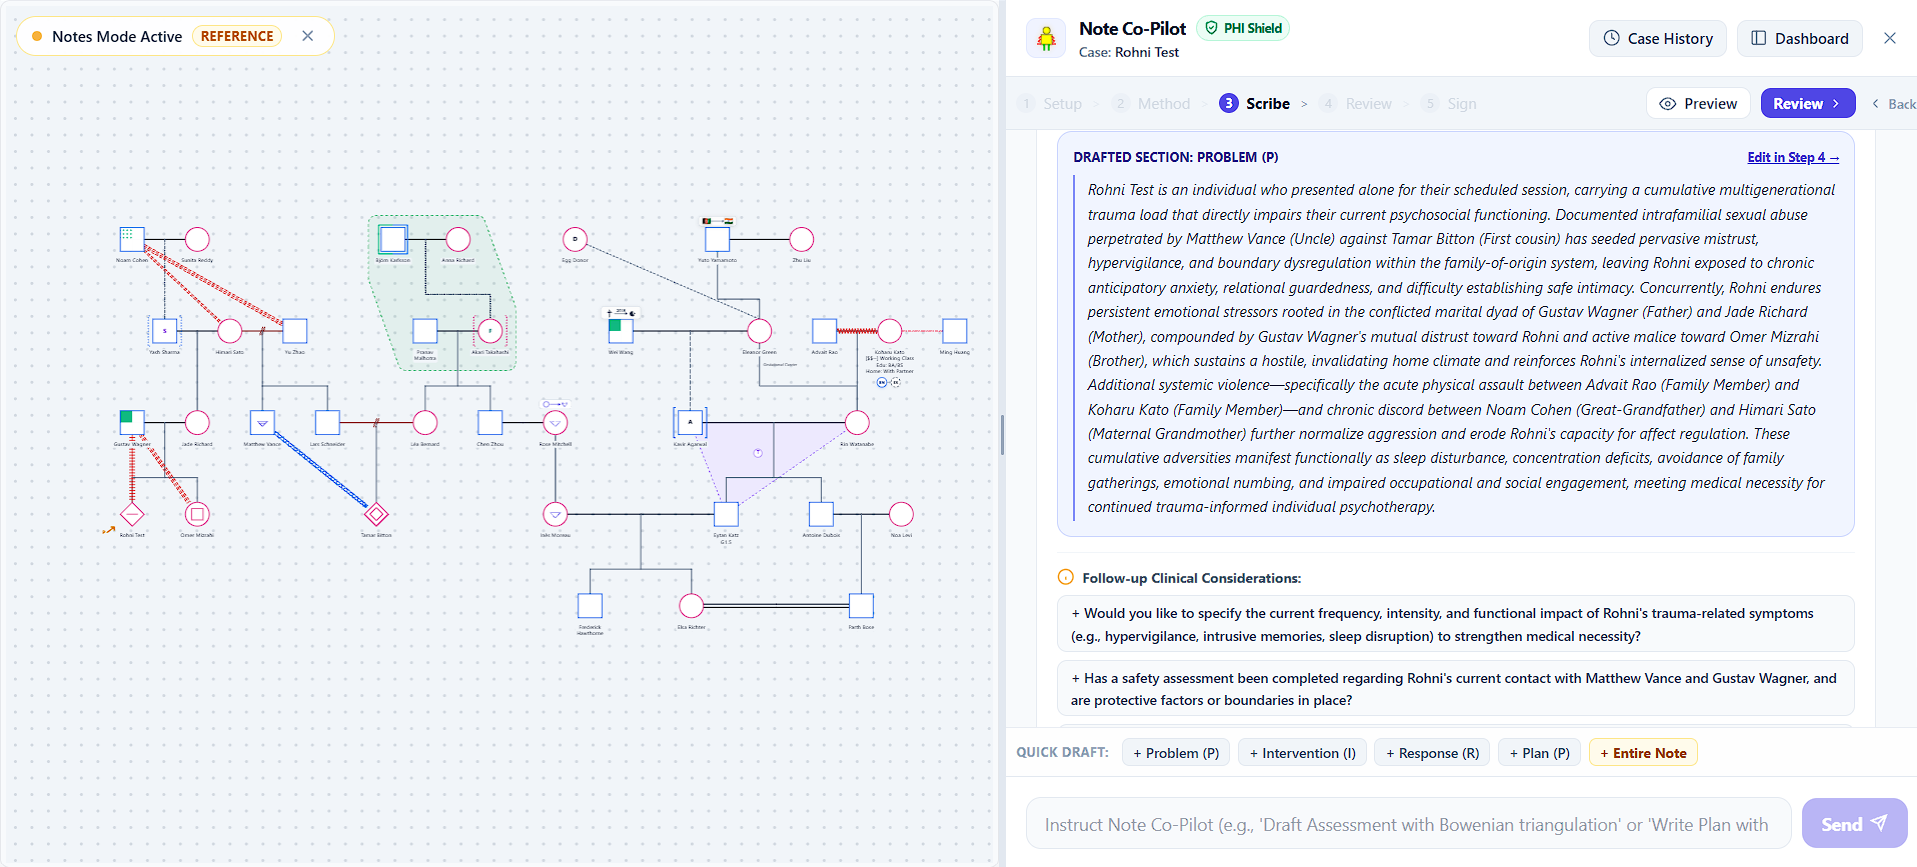Select the Kavir Agarwal node

pos(690,422)
